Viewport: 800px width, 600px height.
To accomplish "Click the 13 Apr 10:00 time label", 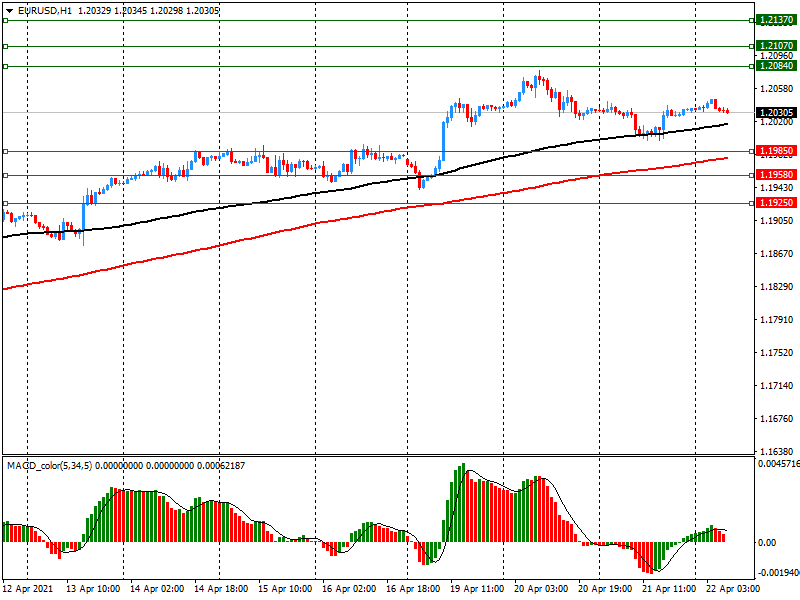I will coord(93,589).
